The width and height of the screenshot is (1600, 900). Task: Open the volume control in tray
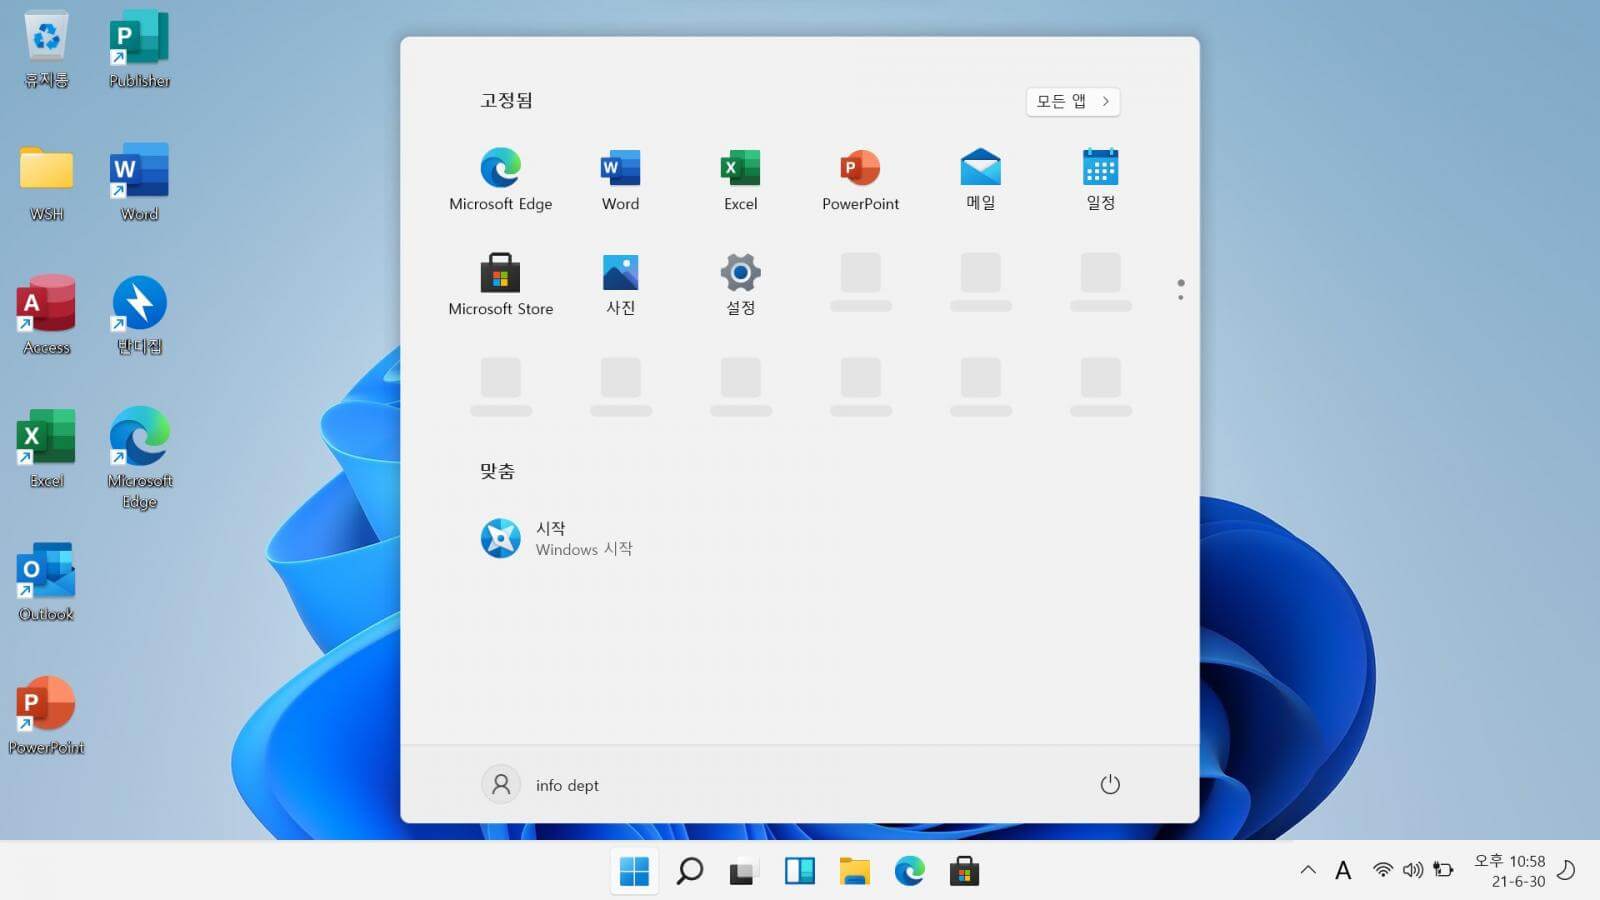[1412, 870]
